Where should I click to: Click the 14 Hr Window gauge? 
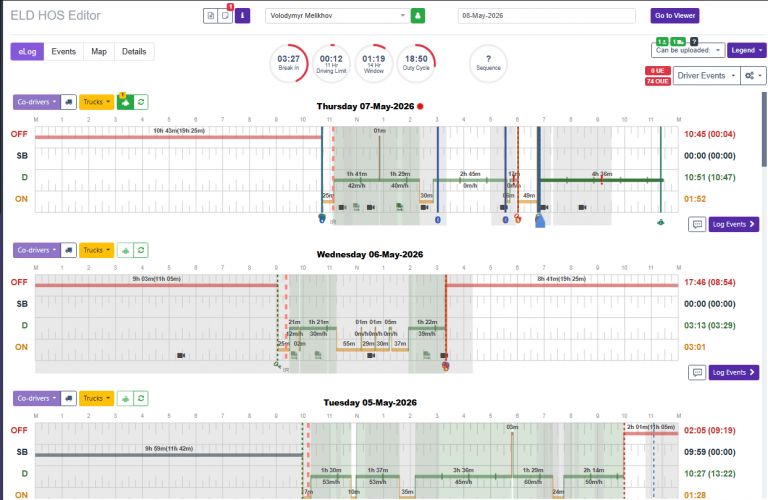coord(374,63)
